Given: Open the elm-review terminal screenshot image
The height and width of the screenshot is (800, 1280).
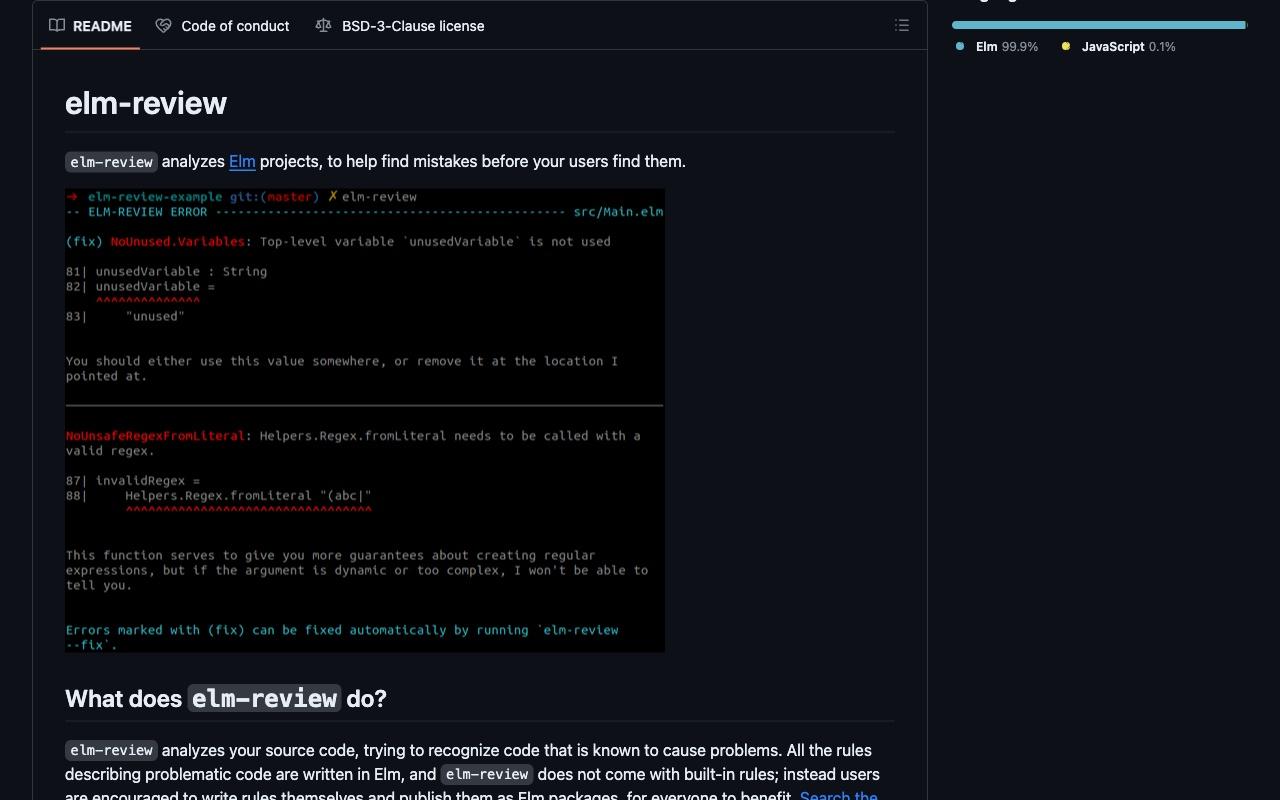Looking at the screenshot, I should point(365,420).
